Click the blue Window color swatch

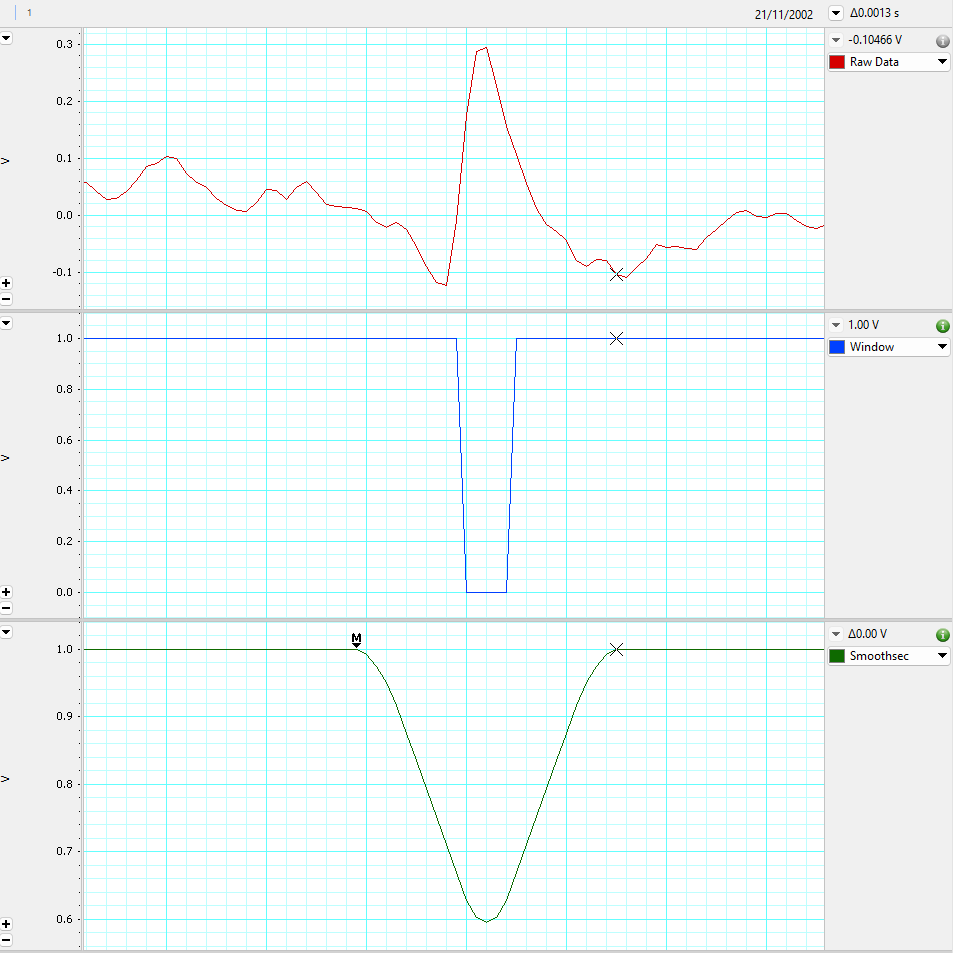837,347
